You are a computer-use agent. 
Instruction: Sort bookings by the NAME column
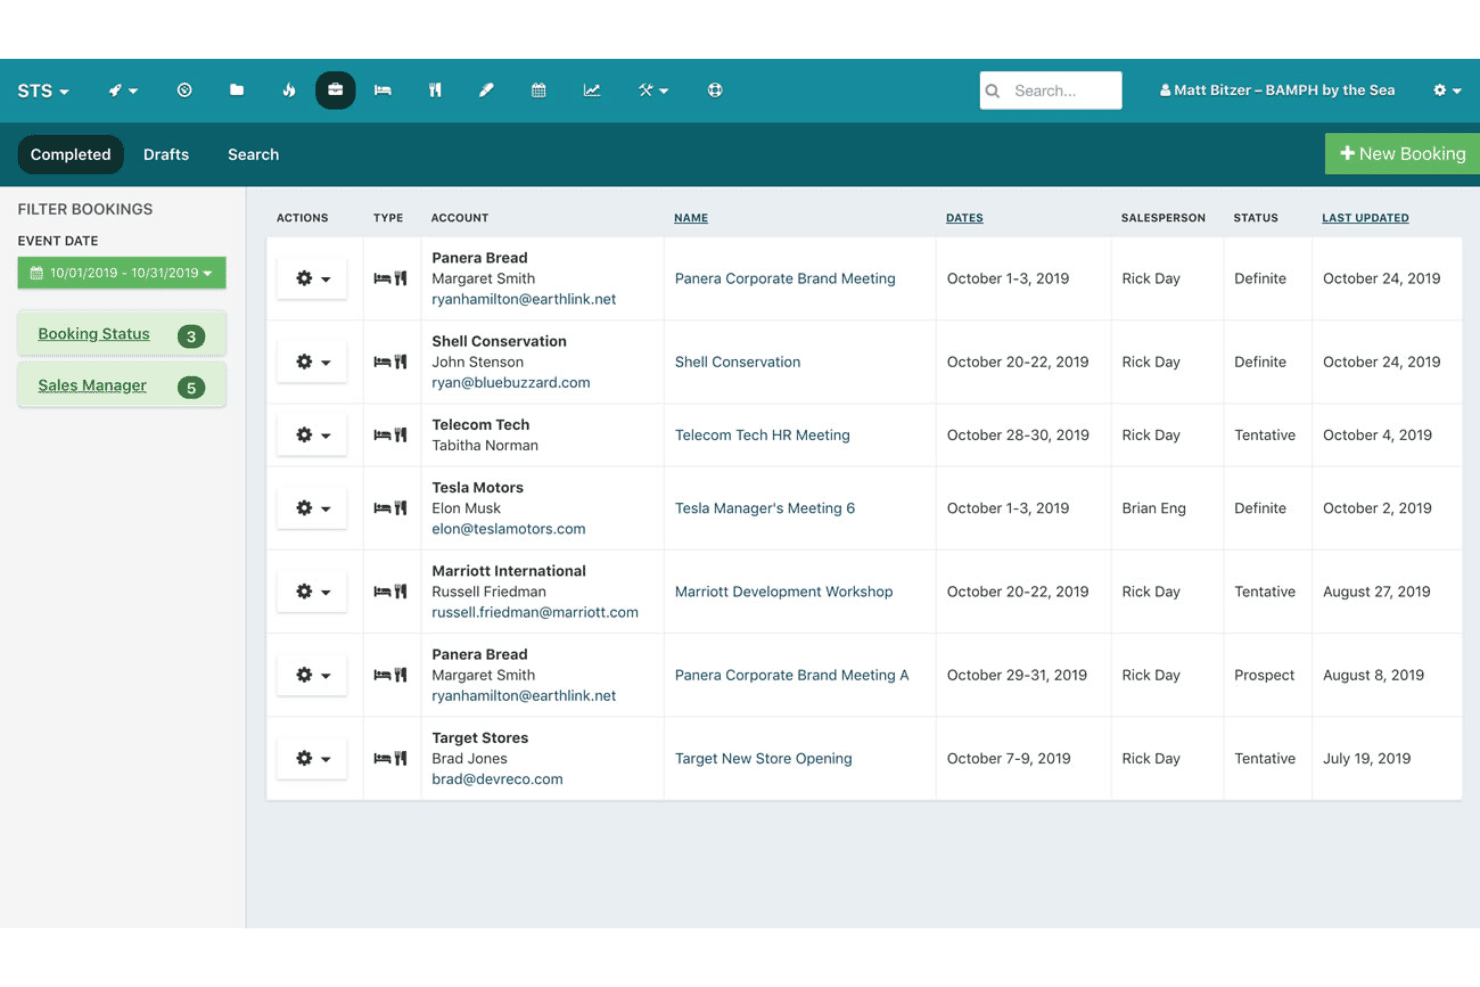click(691, 218)
